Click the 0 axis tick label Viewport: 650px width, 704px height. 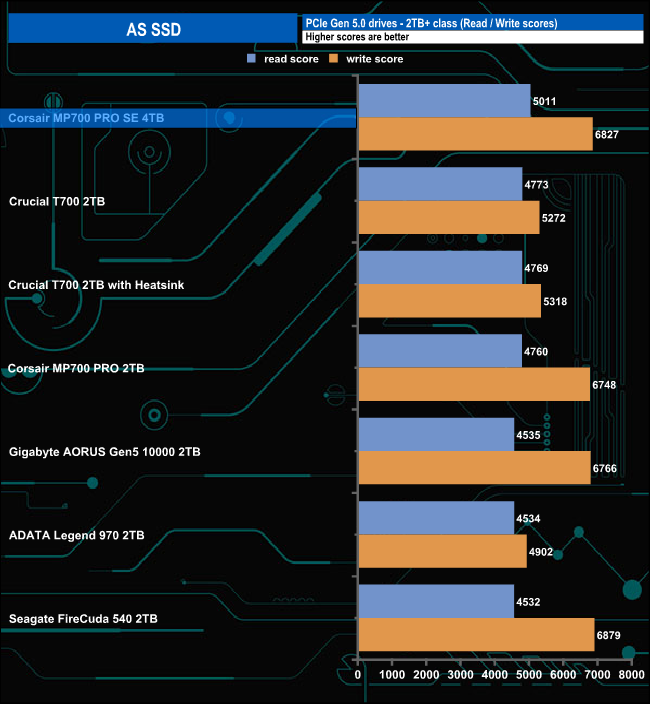pos(358,675)
